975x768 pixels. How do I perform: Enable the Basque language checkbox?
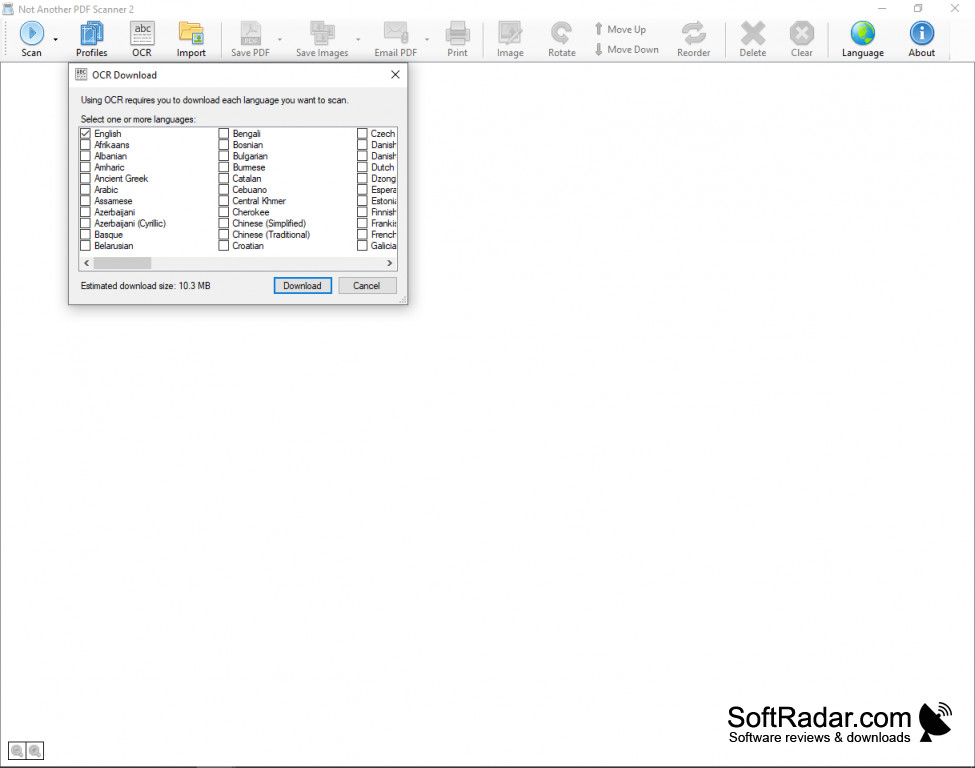[x=85, y=234]
